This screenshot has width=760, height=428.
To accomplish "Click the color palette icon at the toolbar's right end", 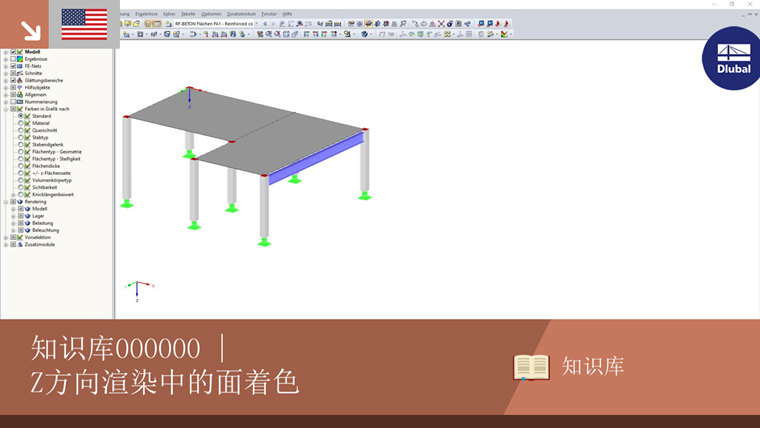I will pos(505,34).
